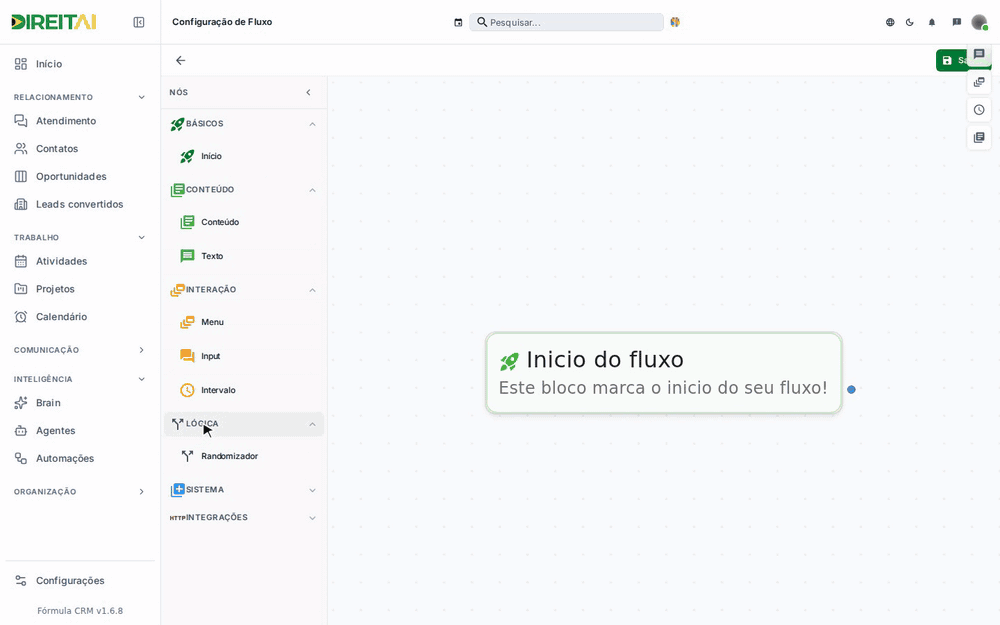Expand the ORGANIZAÇÃO group

click(142, 492)
